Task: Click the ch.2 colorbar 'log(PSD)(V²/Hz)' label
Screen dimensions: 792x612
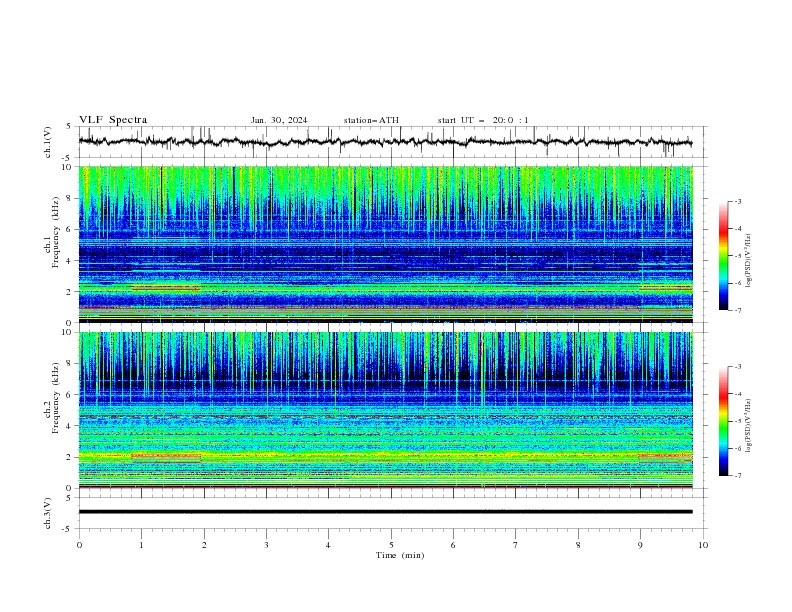Action: tap(748, 425)
